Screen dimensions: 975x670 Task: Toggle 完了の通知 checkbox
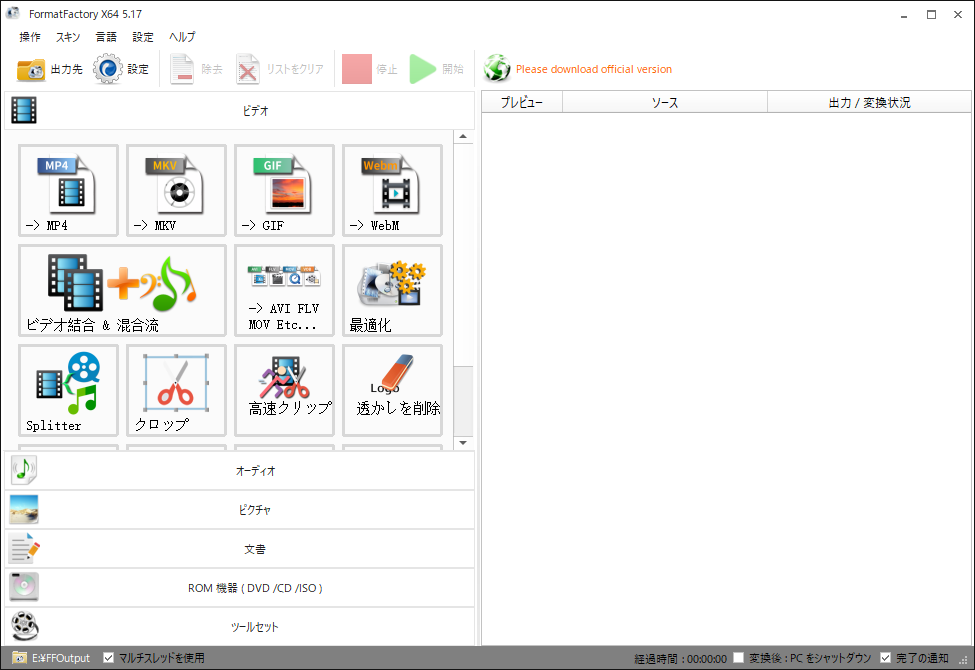(885, 658)
